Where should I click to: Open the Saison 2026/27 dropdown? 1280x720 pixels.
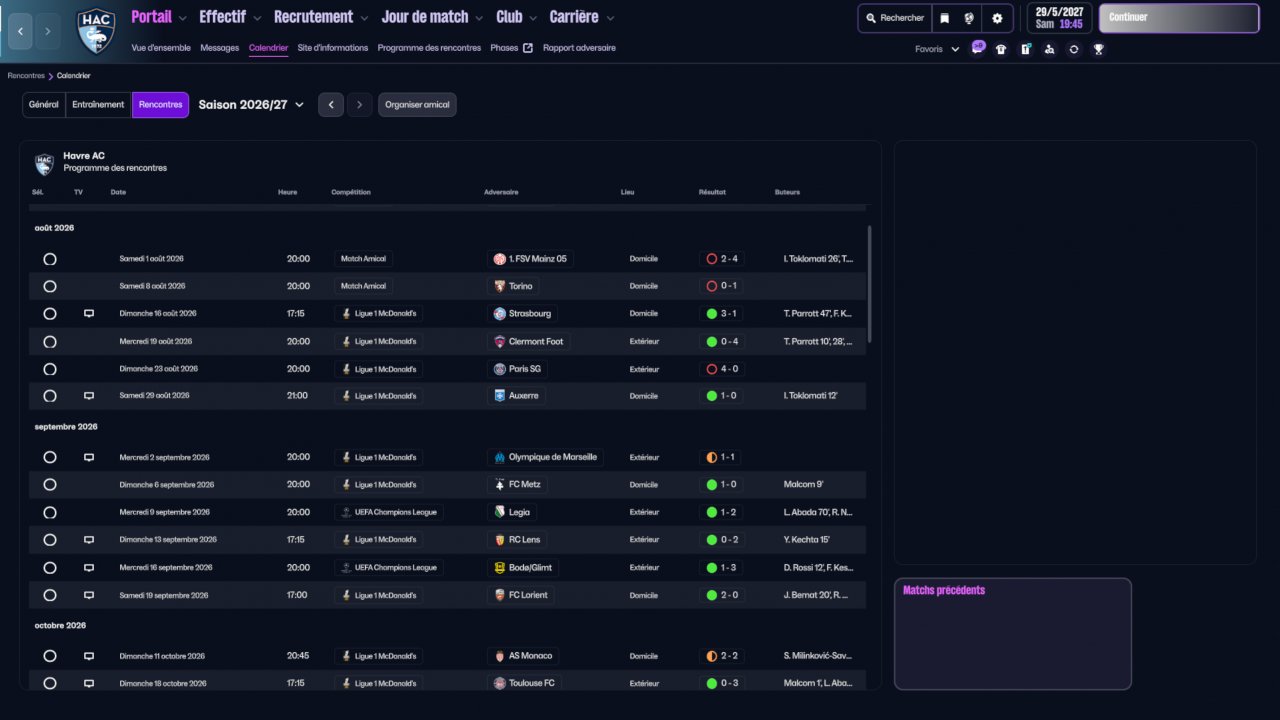tap(251, 105)
